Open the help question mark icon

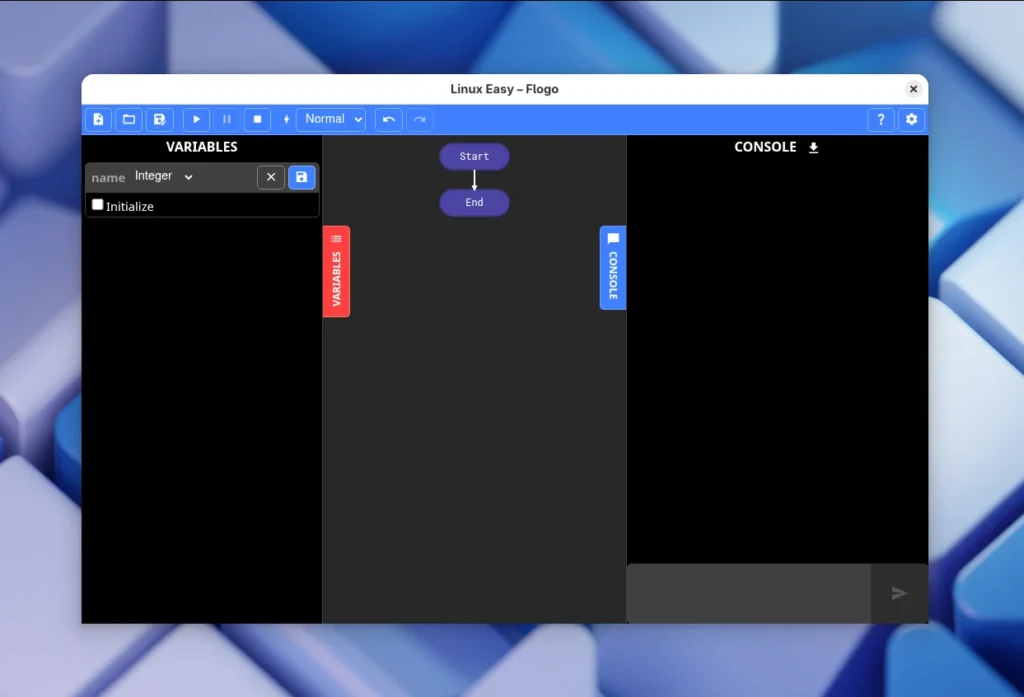880,119
